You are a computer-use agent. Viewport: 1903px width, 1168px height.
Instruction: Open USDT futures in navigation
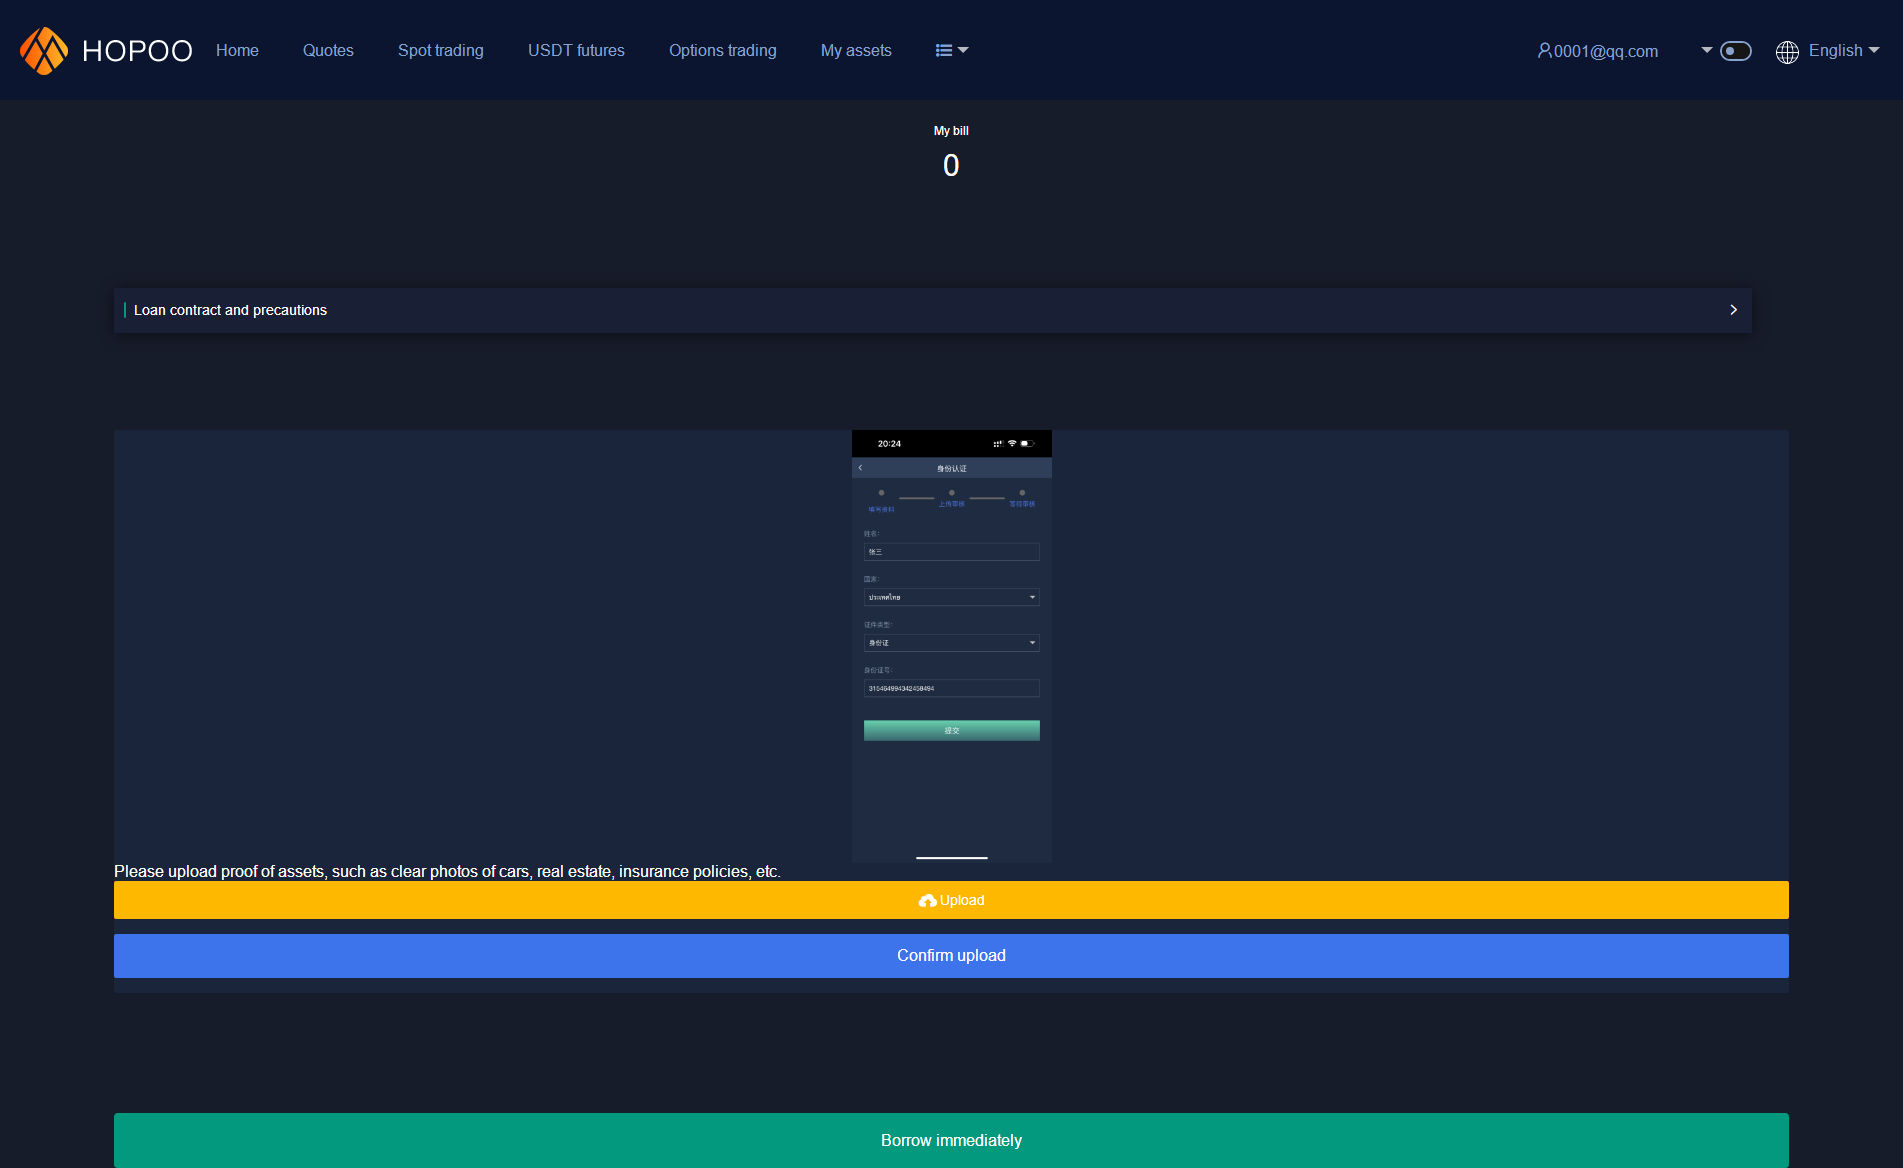[576, 50]
